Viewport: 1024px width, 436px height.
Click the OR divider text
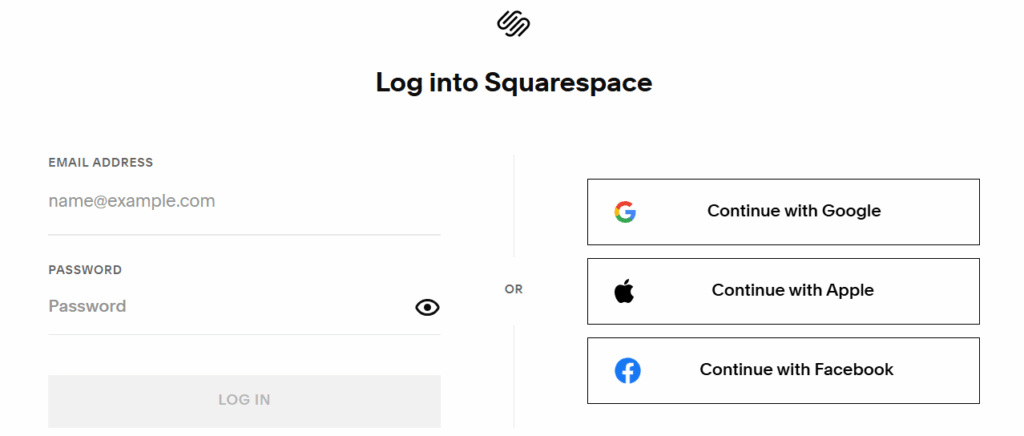(514, 290)
